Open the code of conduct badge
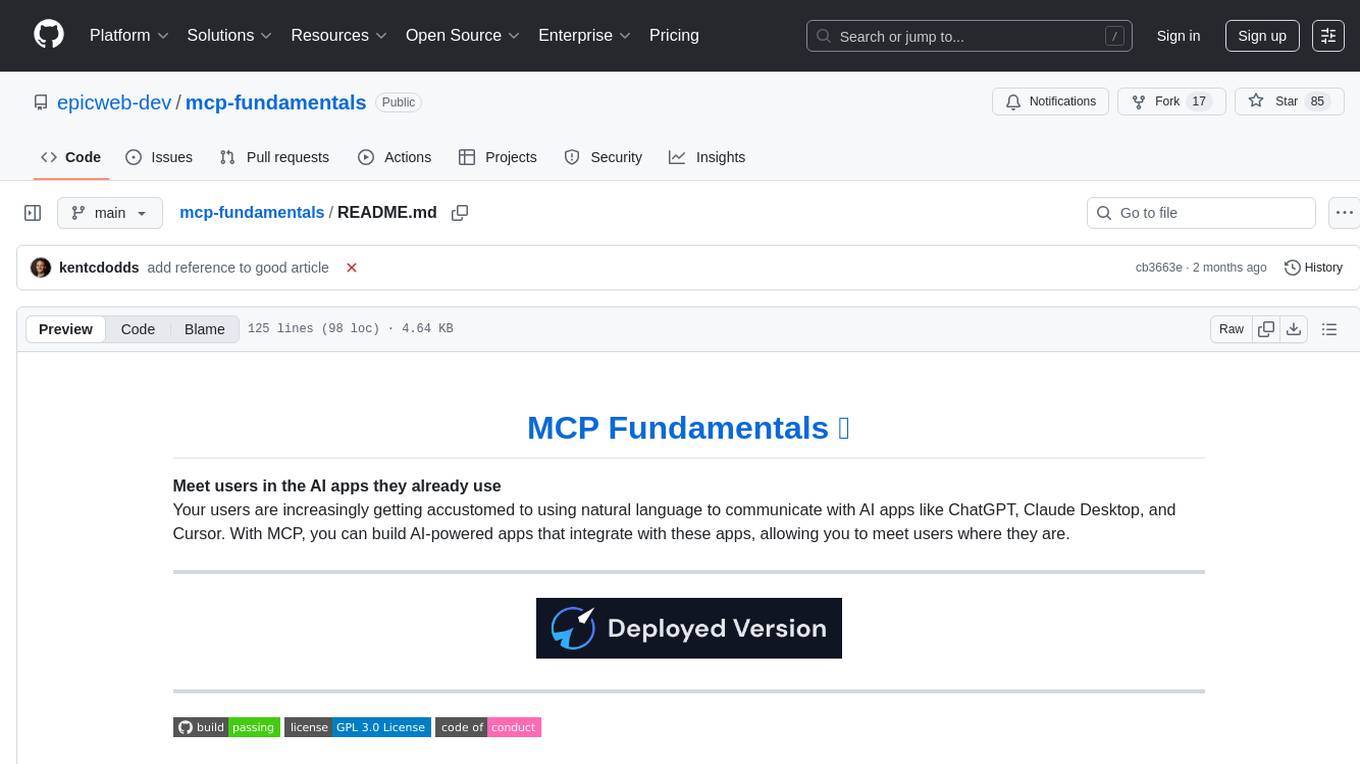 pyautogui.click(x=488, y=727)
